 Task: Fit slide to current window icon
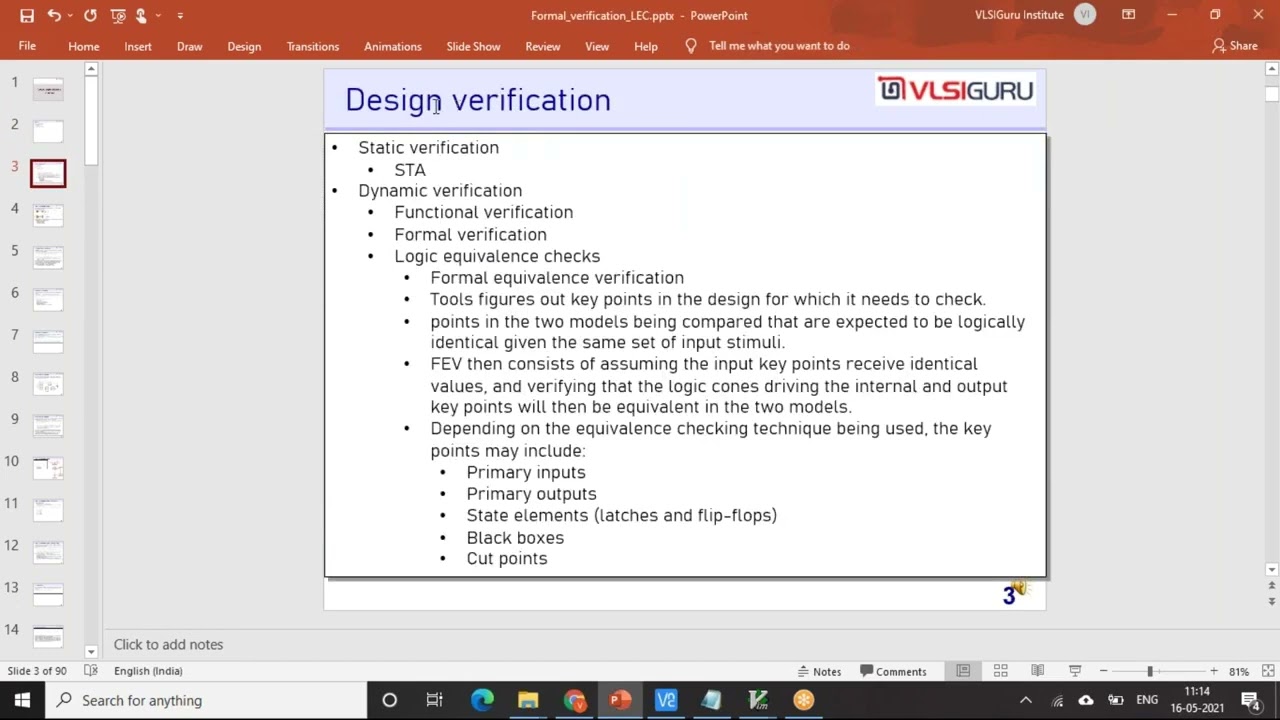click(1267, 671)
